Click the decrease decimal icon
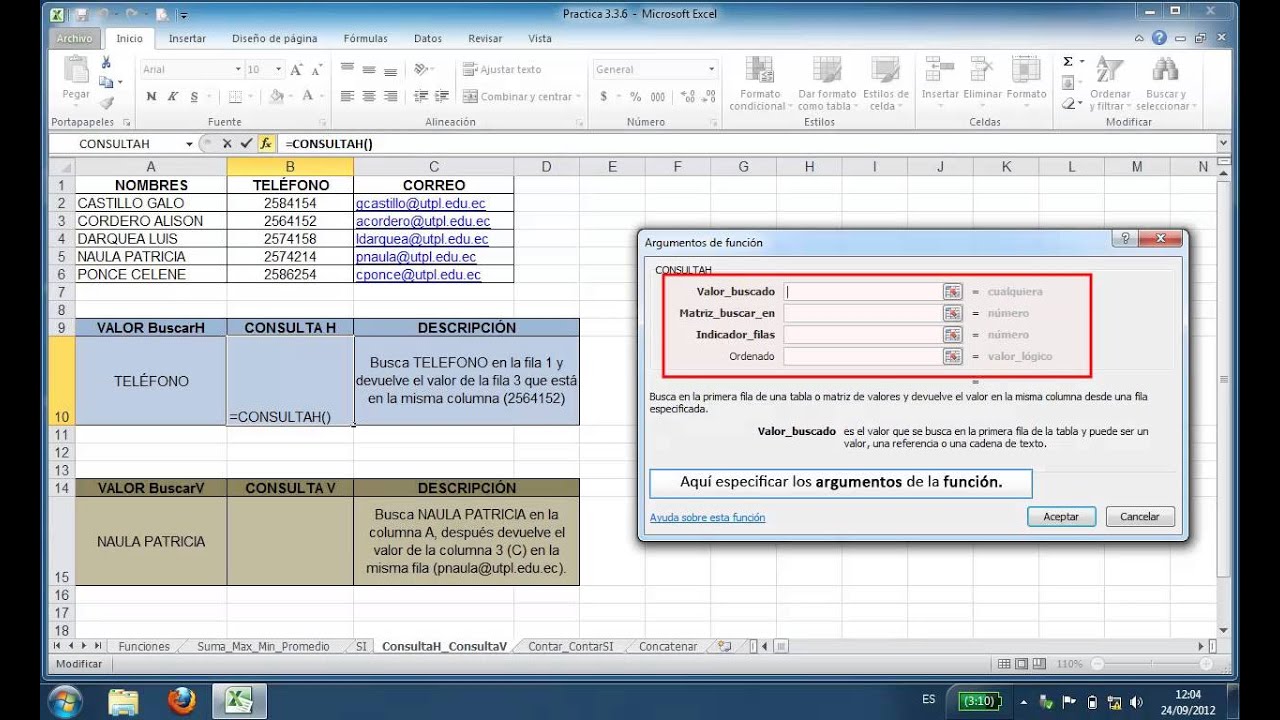This screenshot has width=1280, height=720. click(x=709, y=97)
